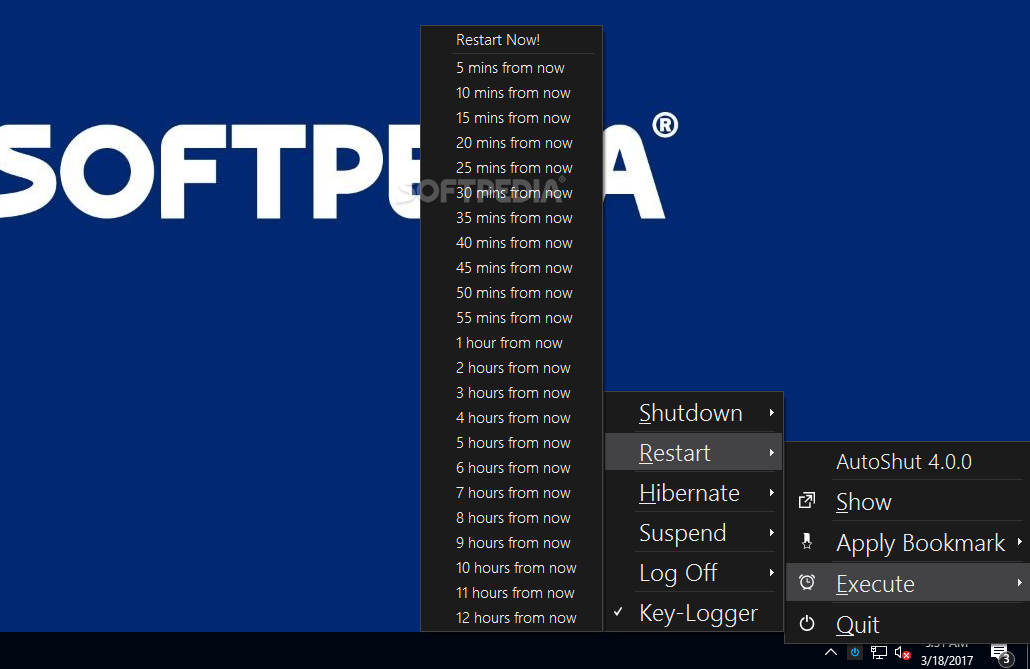Image resolution: width=1030 pixels, height=669 pixels.
Task: Open the taskbar clock showing 3/18/2017
Action: point(947,655)
